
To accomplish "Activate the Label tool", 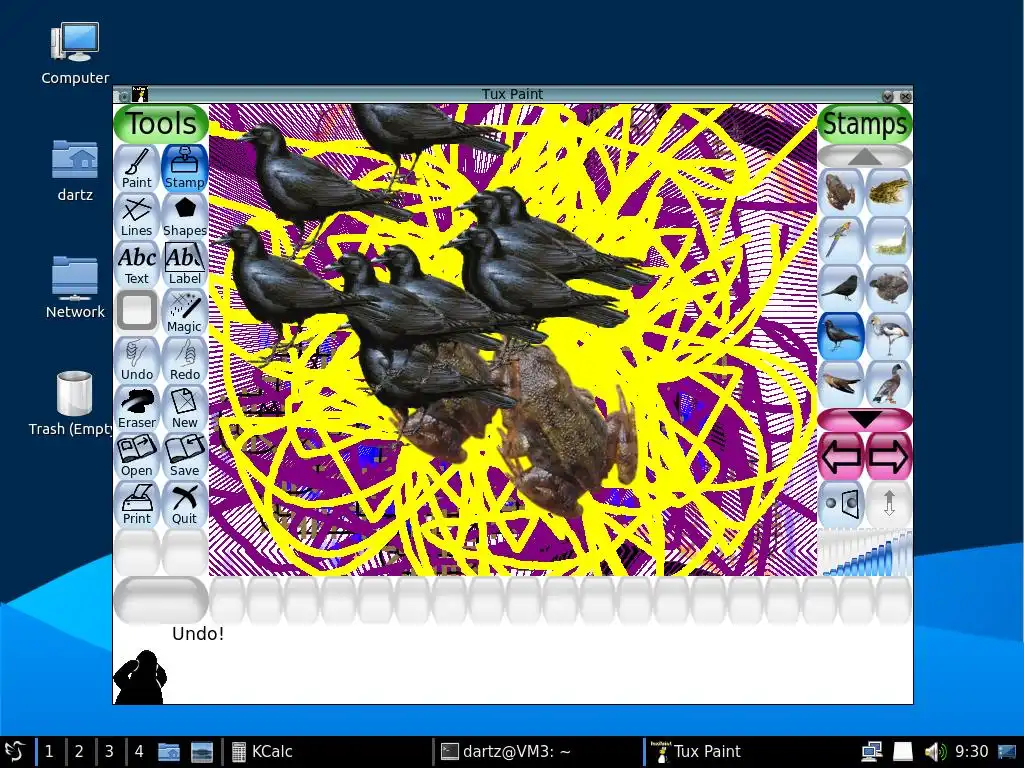I will [185, 264].
